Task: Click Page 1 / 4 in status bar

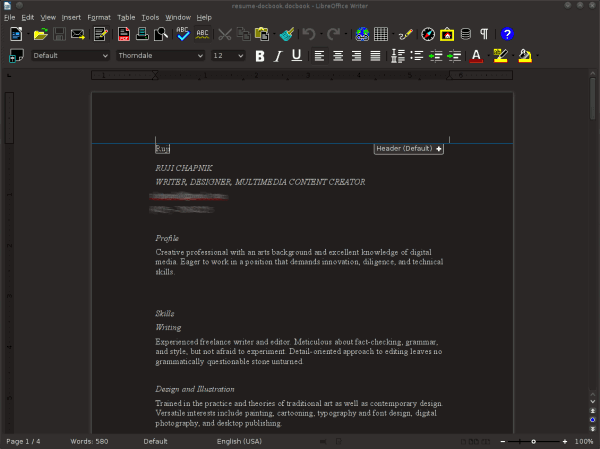Action: (23, 441)
